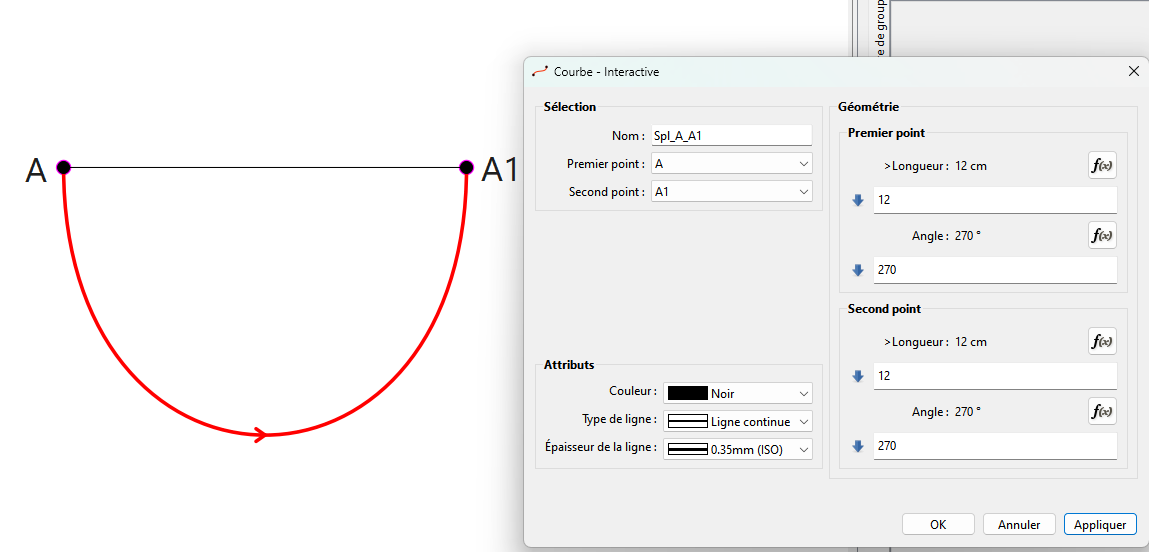Open the Premier point dropdown

(x=731, y=164)
